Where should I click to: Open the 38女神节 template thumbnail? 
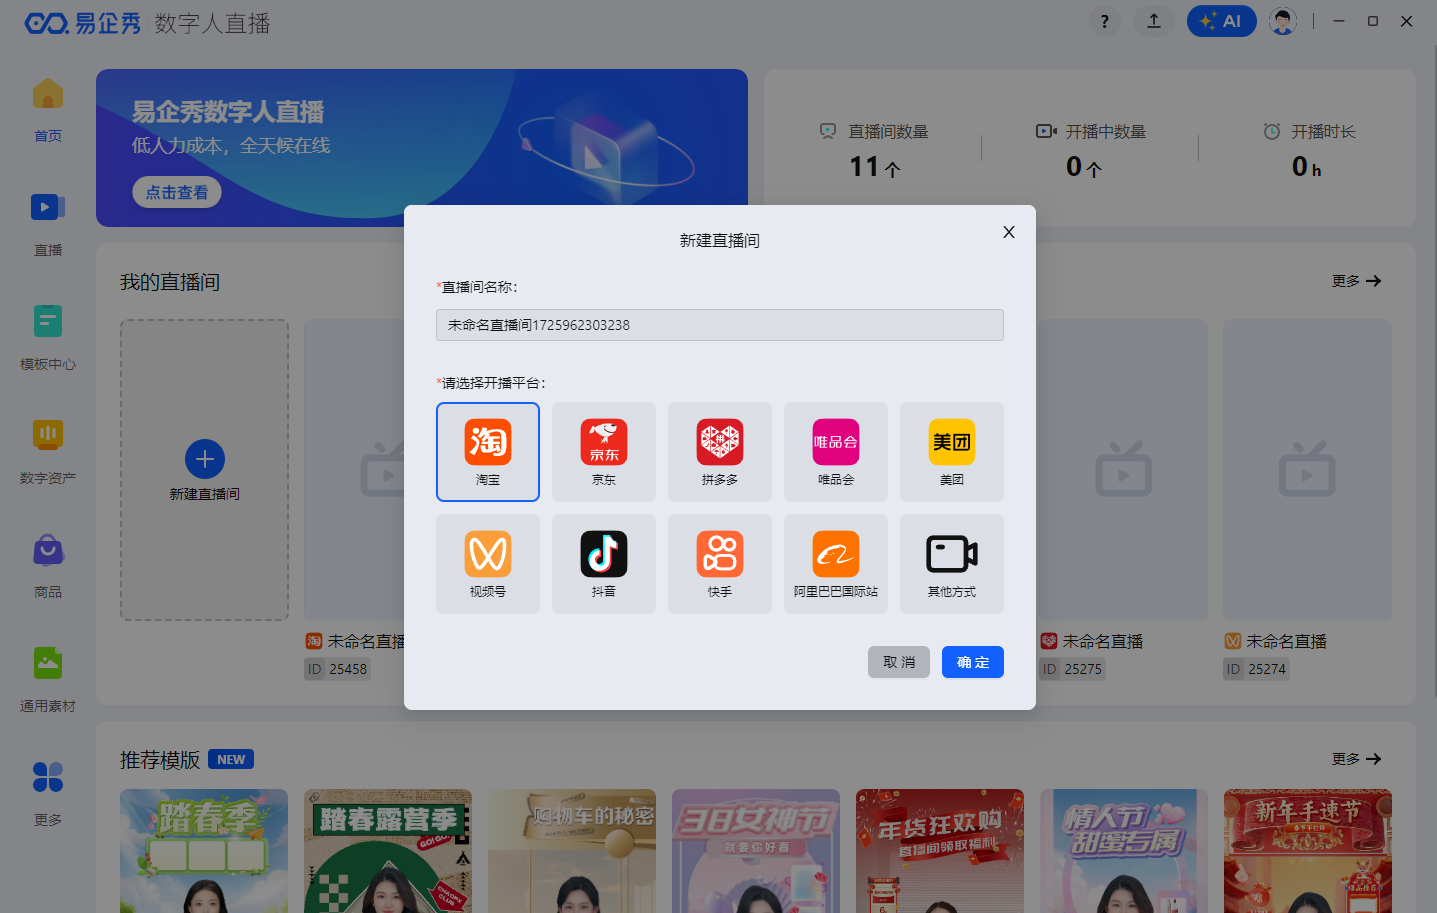[x=756, y=851]
